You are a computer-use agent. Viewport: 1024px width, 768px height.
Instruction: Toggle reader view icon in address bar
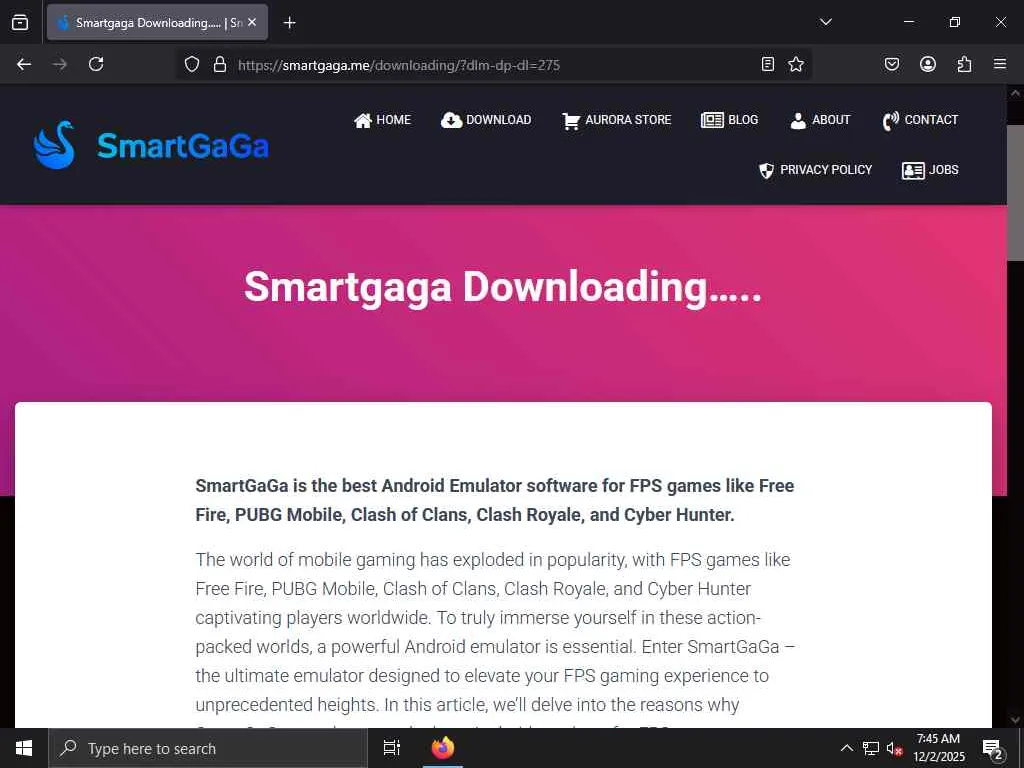click(x=768, y=64)
